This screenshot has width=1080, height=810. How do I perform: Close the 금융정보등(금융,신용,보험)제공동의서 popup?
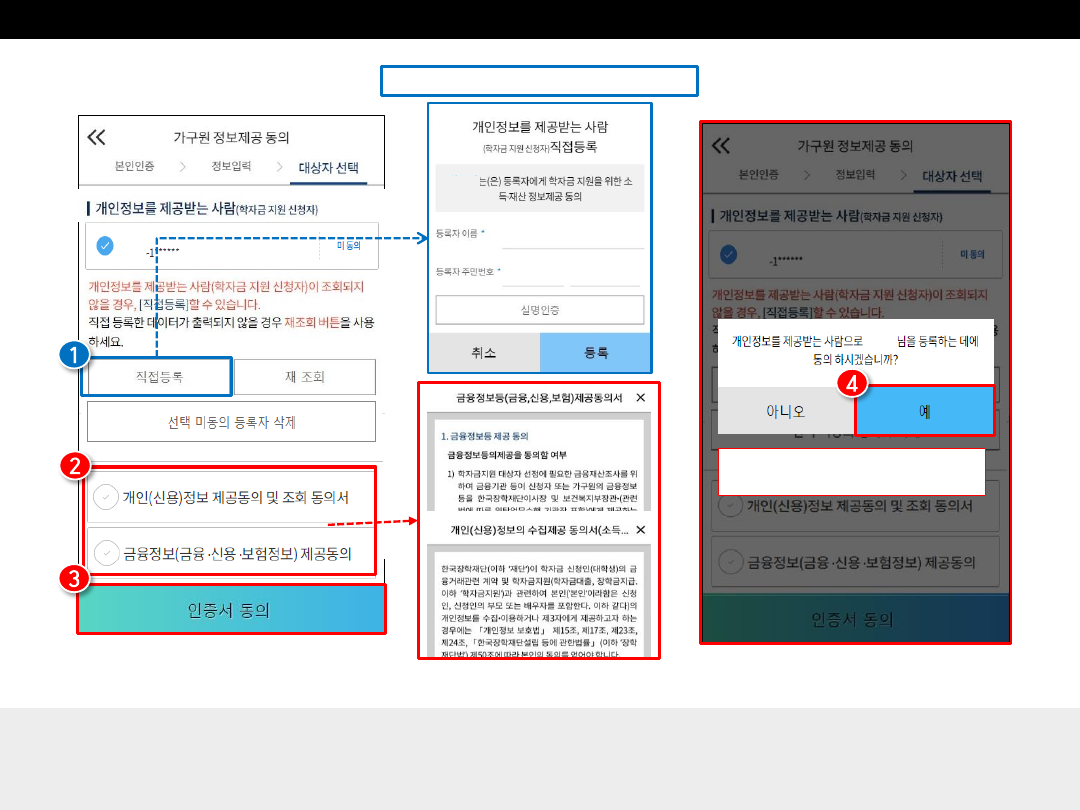point(641,398)
